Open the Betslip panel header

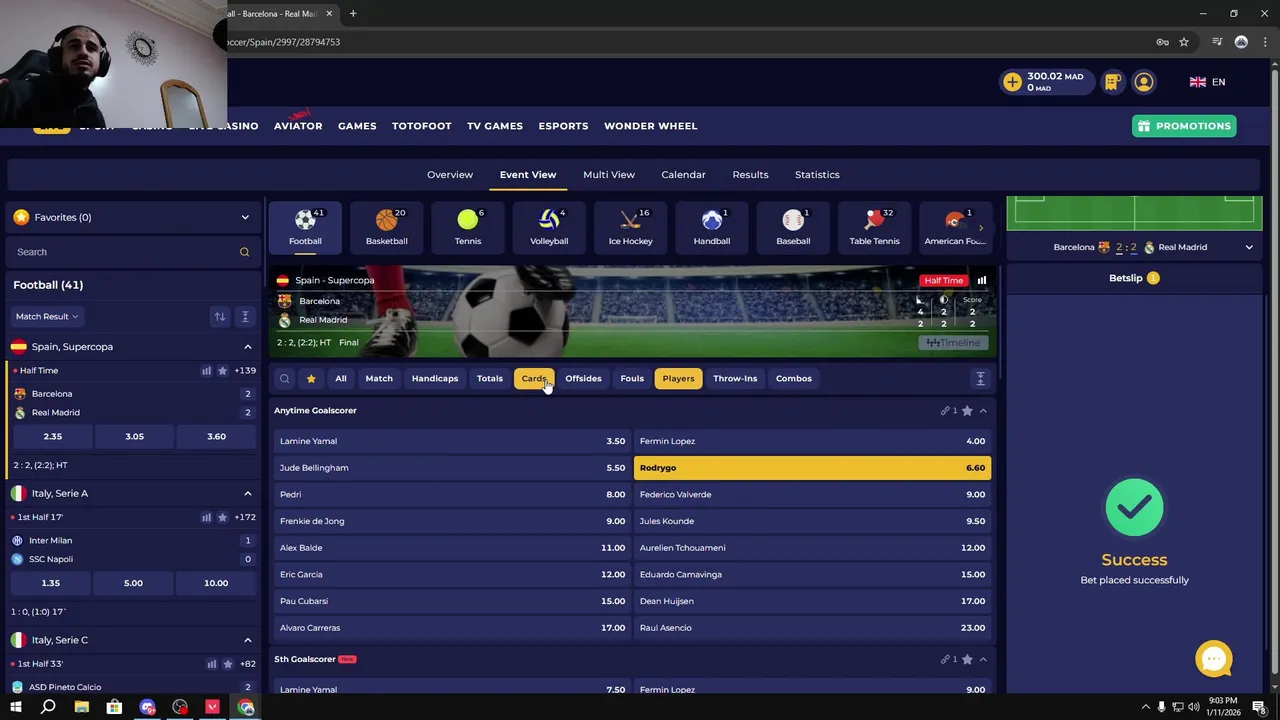click(1134, 278)
